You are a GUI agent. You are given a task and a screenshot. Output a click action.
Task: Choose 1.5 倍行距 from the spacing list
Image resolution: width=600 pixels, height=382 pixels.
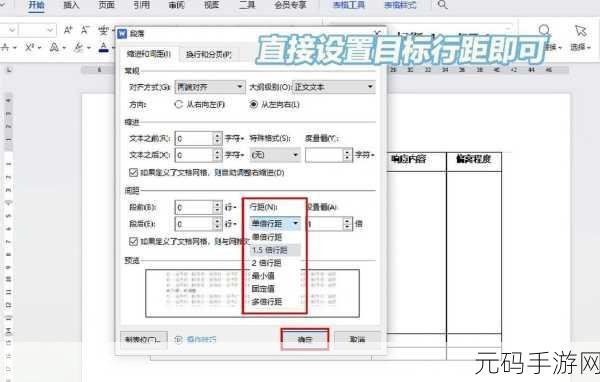point(275,250)
